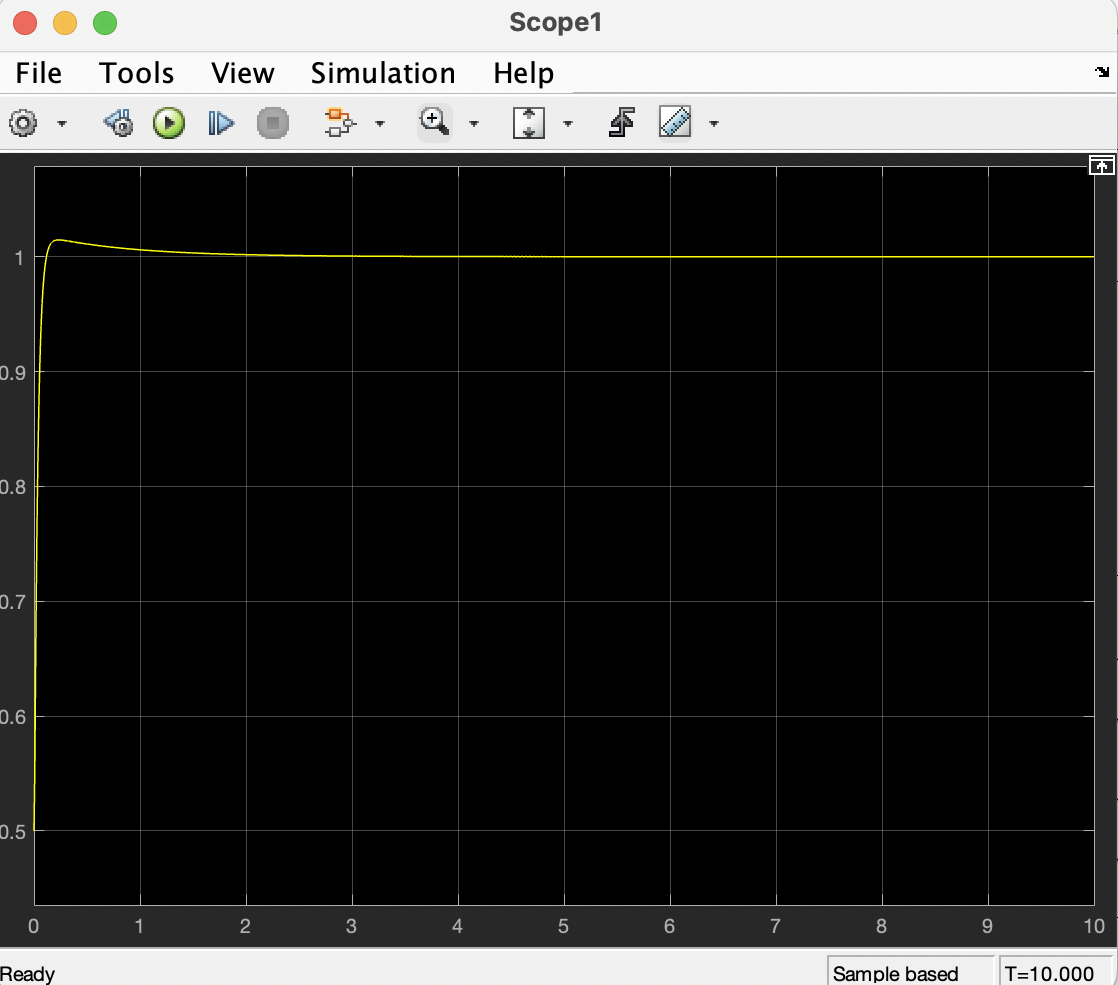Image resolution: width=1118 pixels, height=985 pixels.
Task: Open the Simulation menu
Action: click(x=383, y=72)
